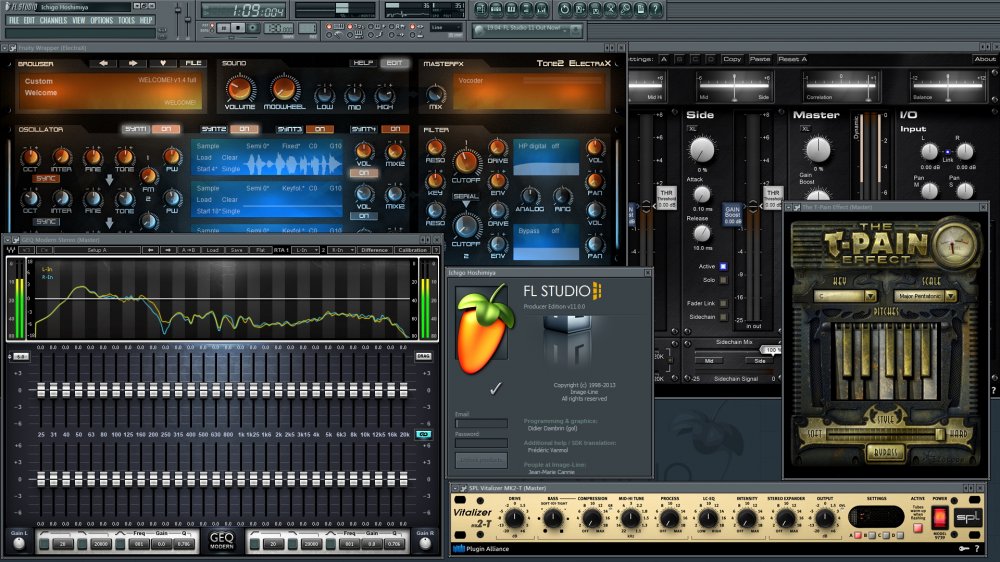Click the BYPASS button in T-Pain Effect
Screen dimensions: 1000x562
pos(885,452)
